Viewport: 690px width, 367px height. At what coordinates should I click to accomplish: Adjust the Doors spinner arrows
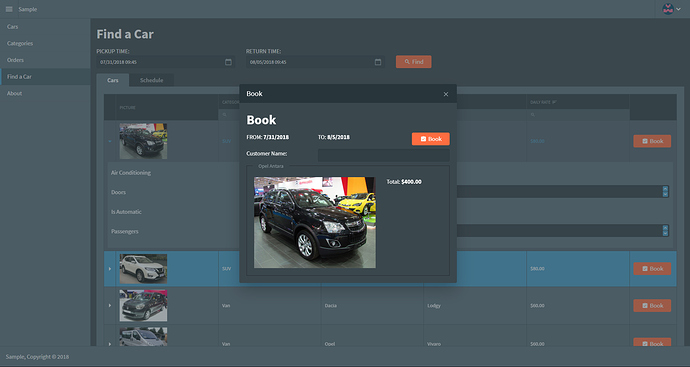pos(665,191)
